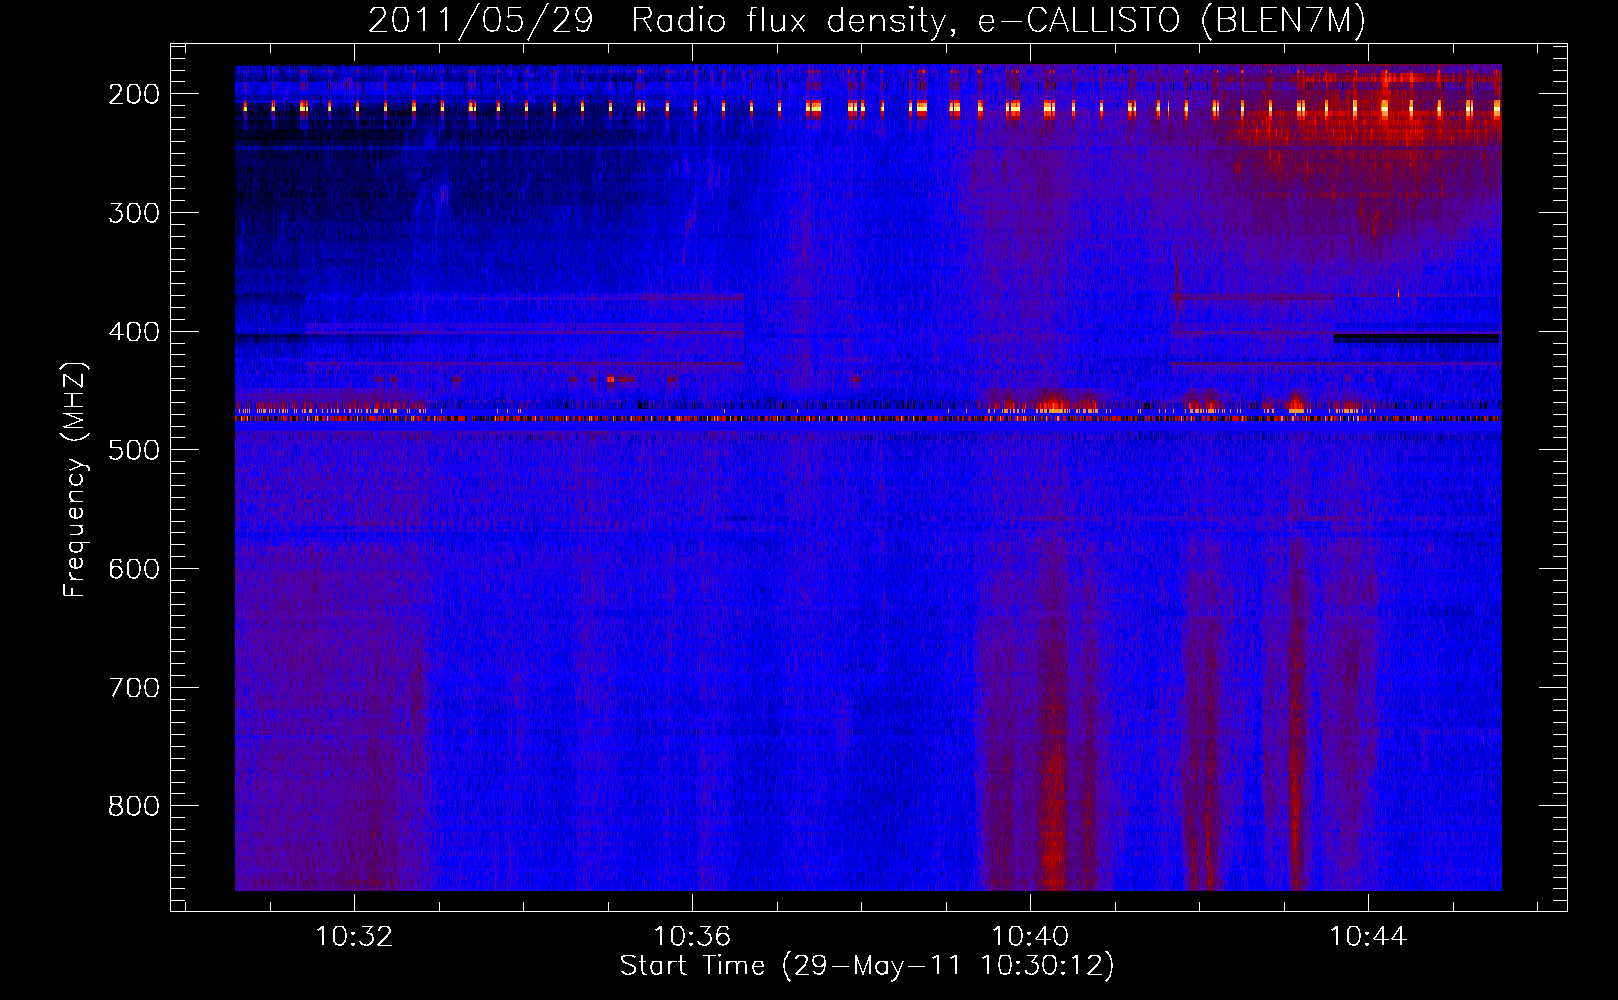Click the black gap band near 400 MHz after 10:44
The width and height of the screenshot is (1618, 1000).
click(1417, 338)
